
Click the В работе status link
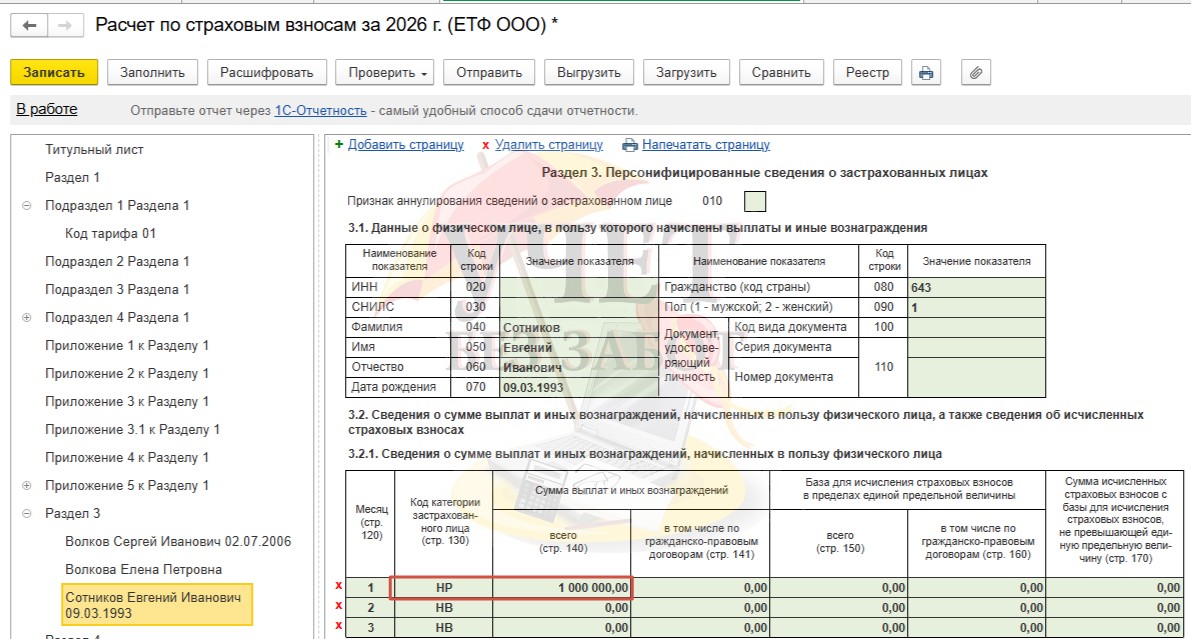47,109
